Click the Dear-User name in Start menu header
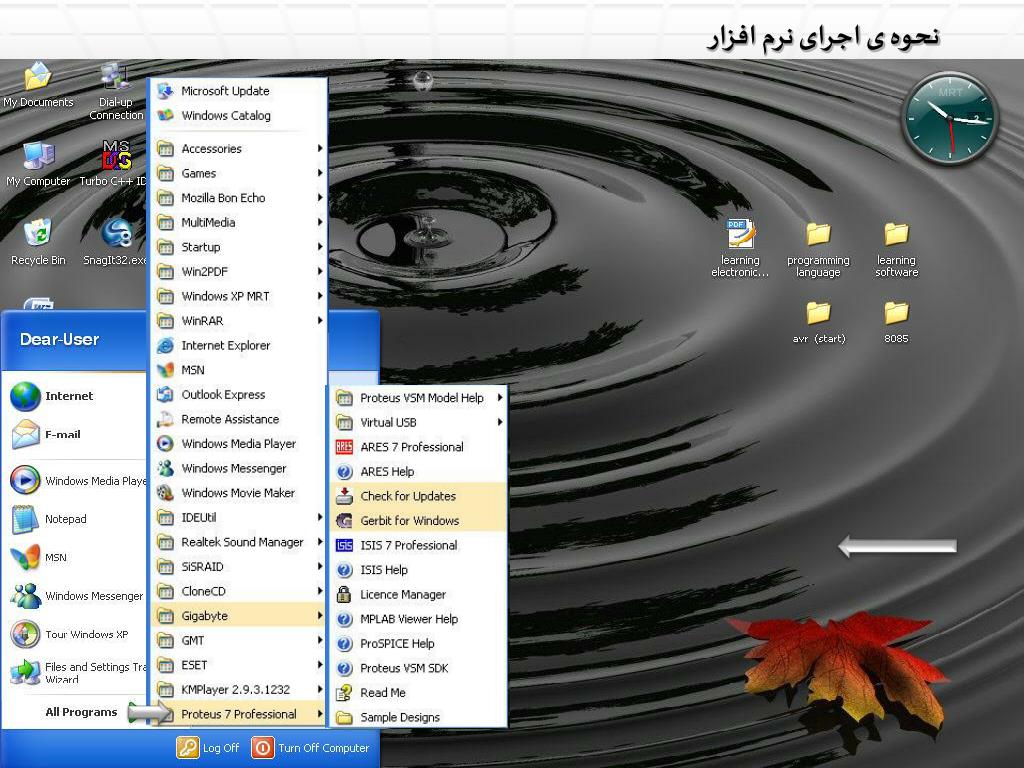 pyautogui.click(x=59, y=340)
